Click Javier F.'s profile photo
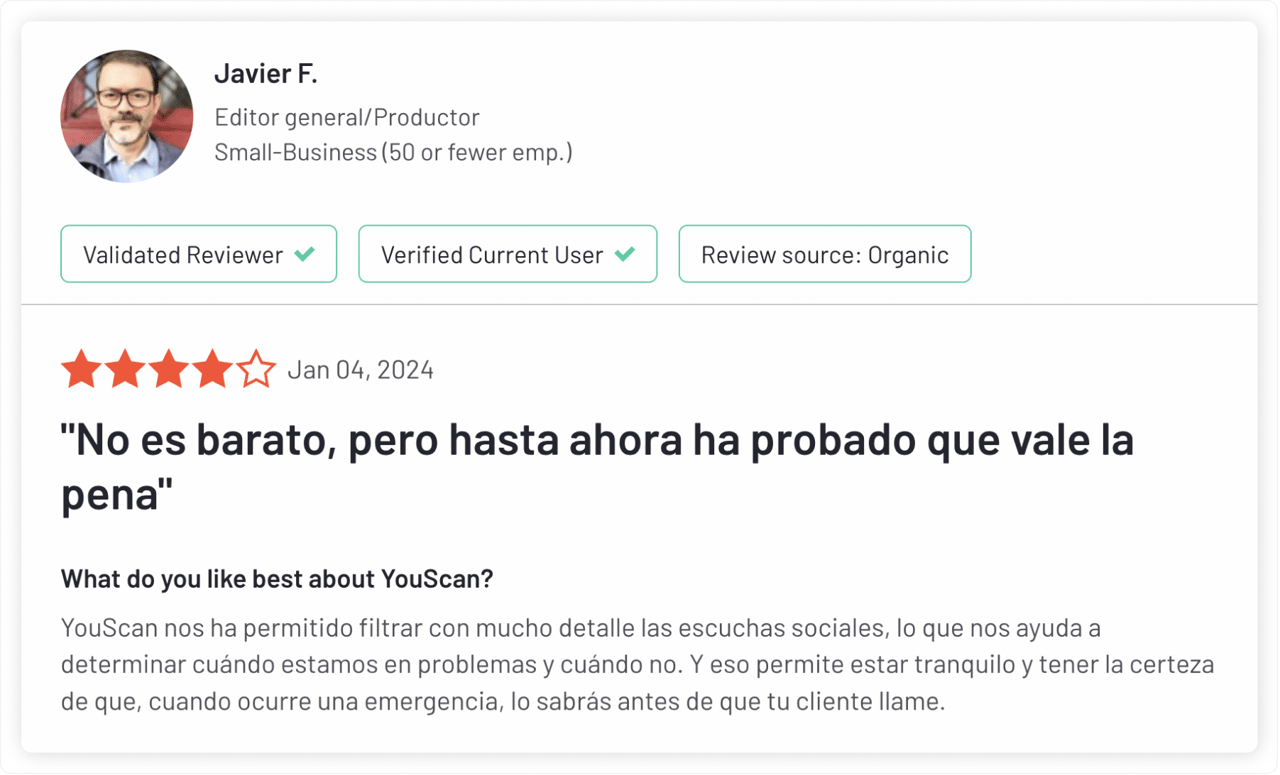 (126, 116)
